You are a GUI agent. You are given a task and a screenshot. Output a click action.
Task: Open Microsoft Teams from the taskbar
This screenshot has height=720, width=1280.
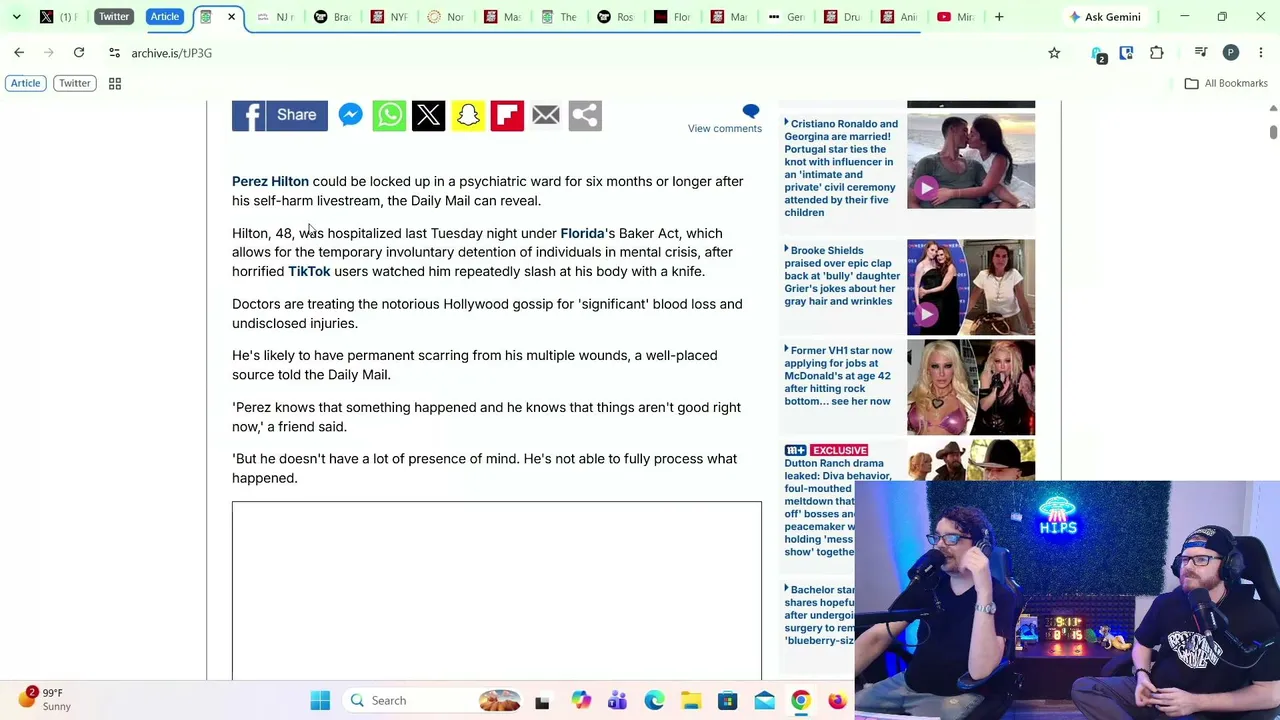617,701
